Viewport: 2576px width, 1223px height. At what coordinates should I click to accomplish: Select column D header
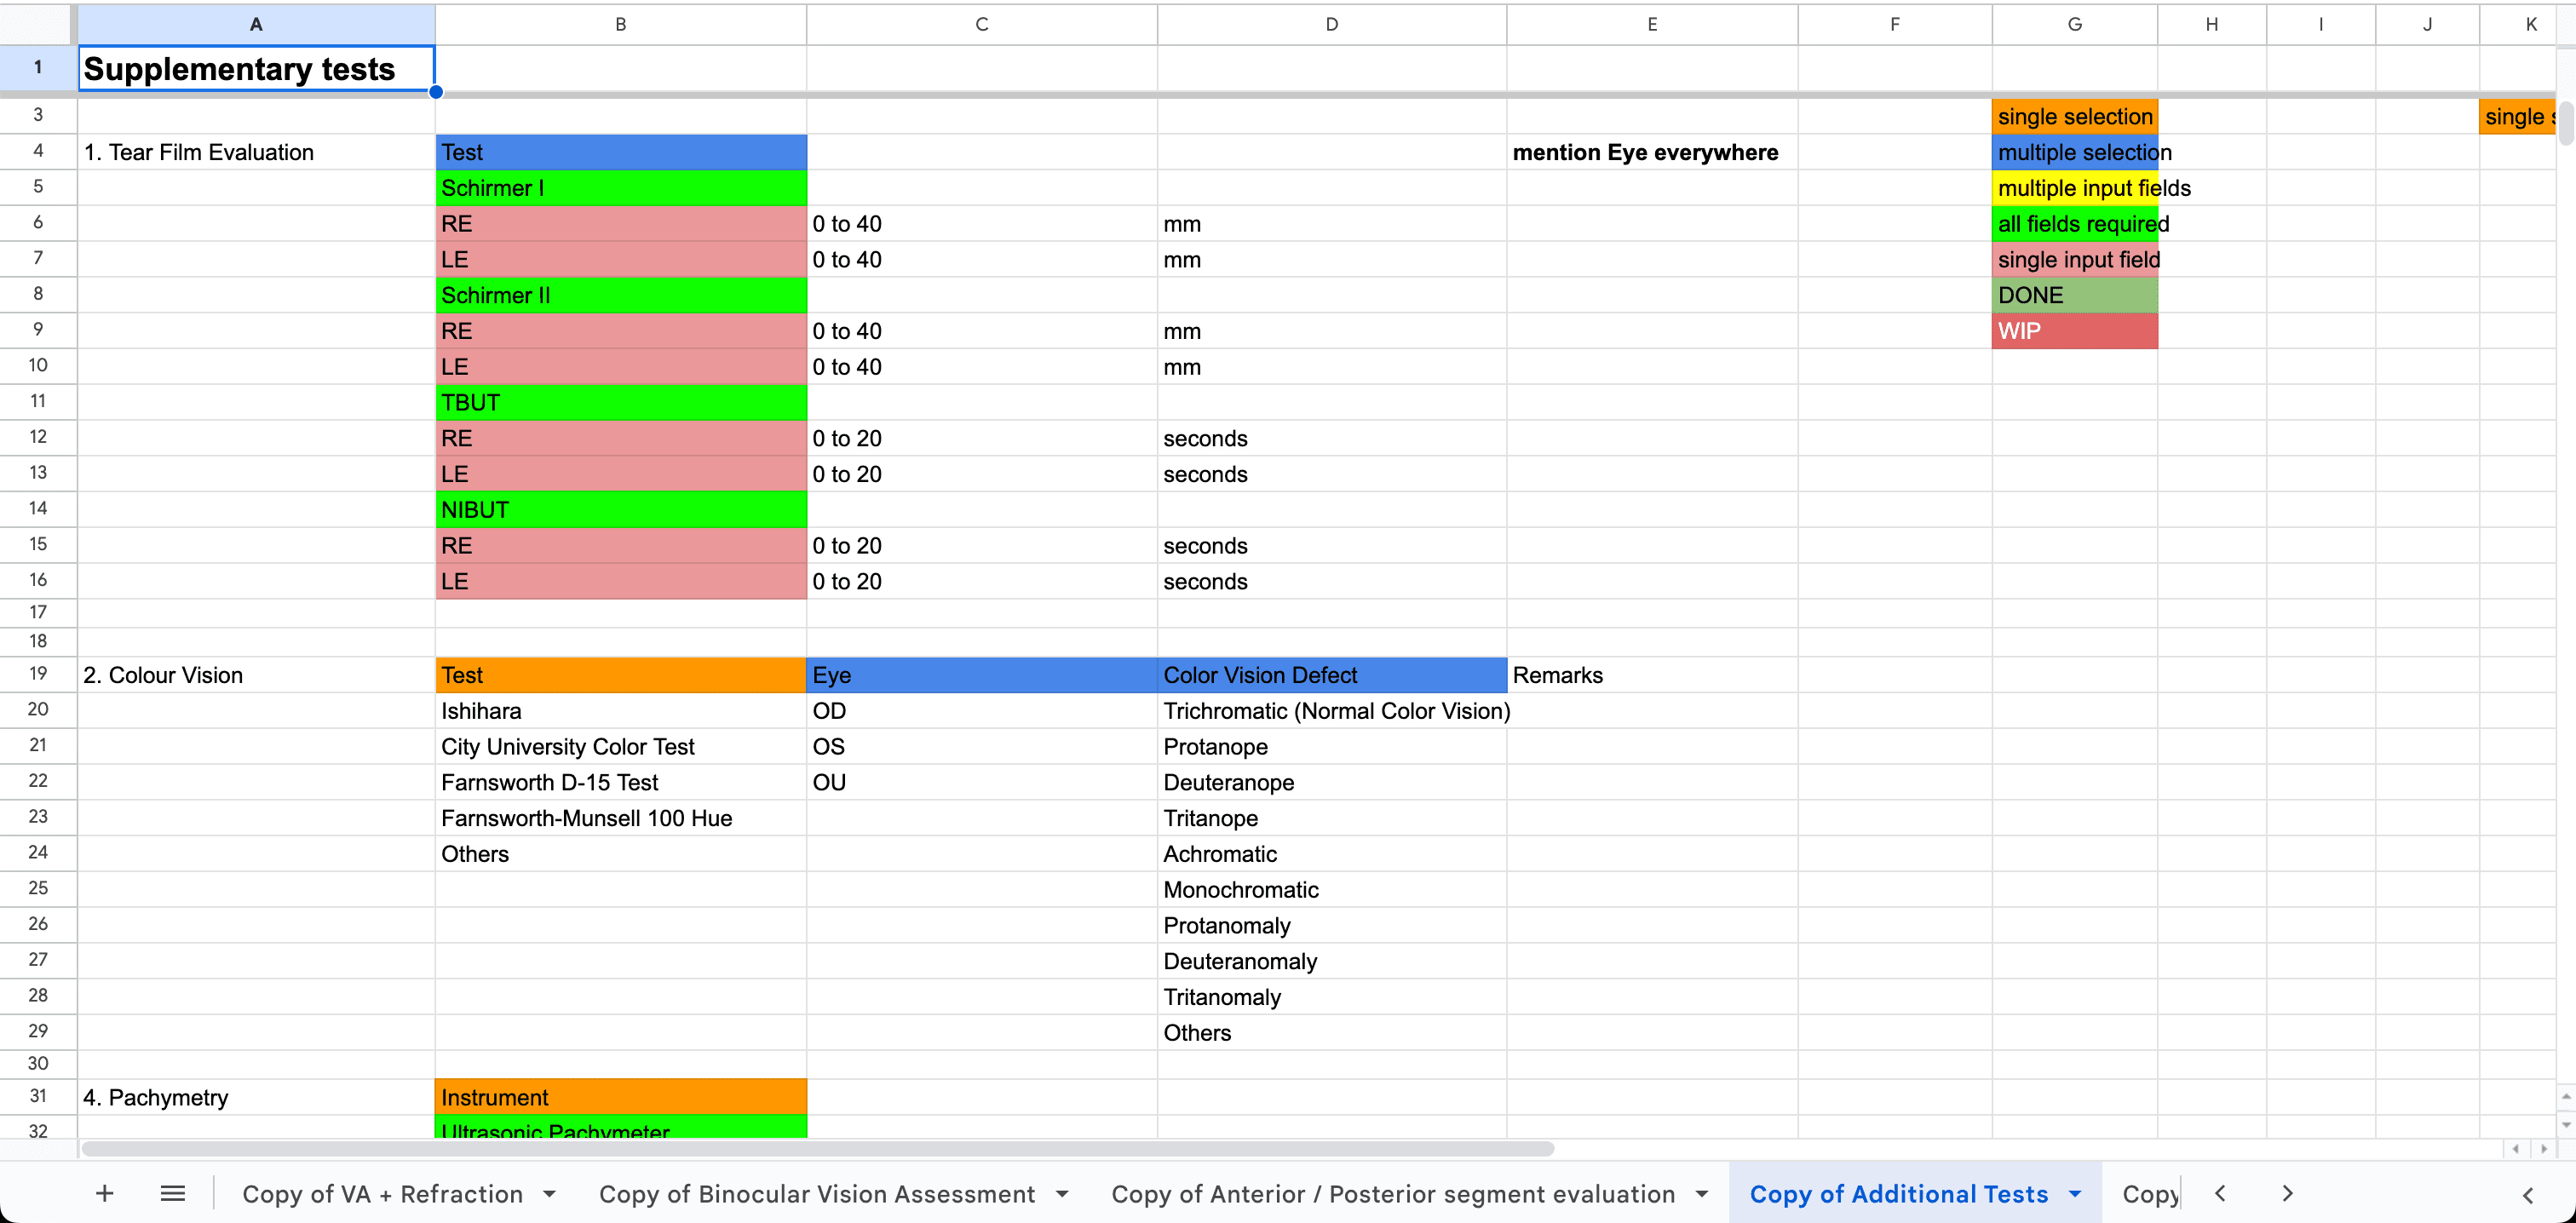tap(1331, 24)
